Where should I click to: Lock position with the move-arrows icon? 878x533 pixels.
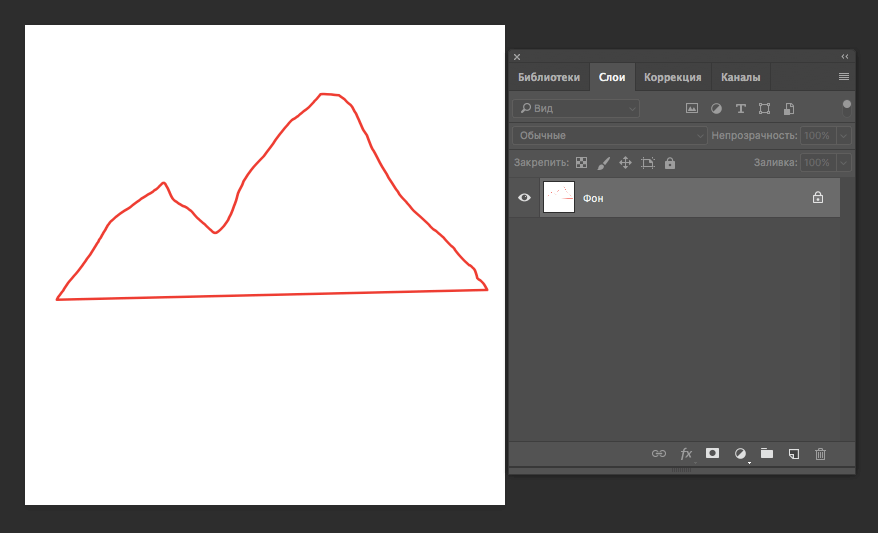coord(625,162)
